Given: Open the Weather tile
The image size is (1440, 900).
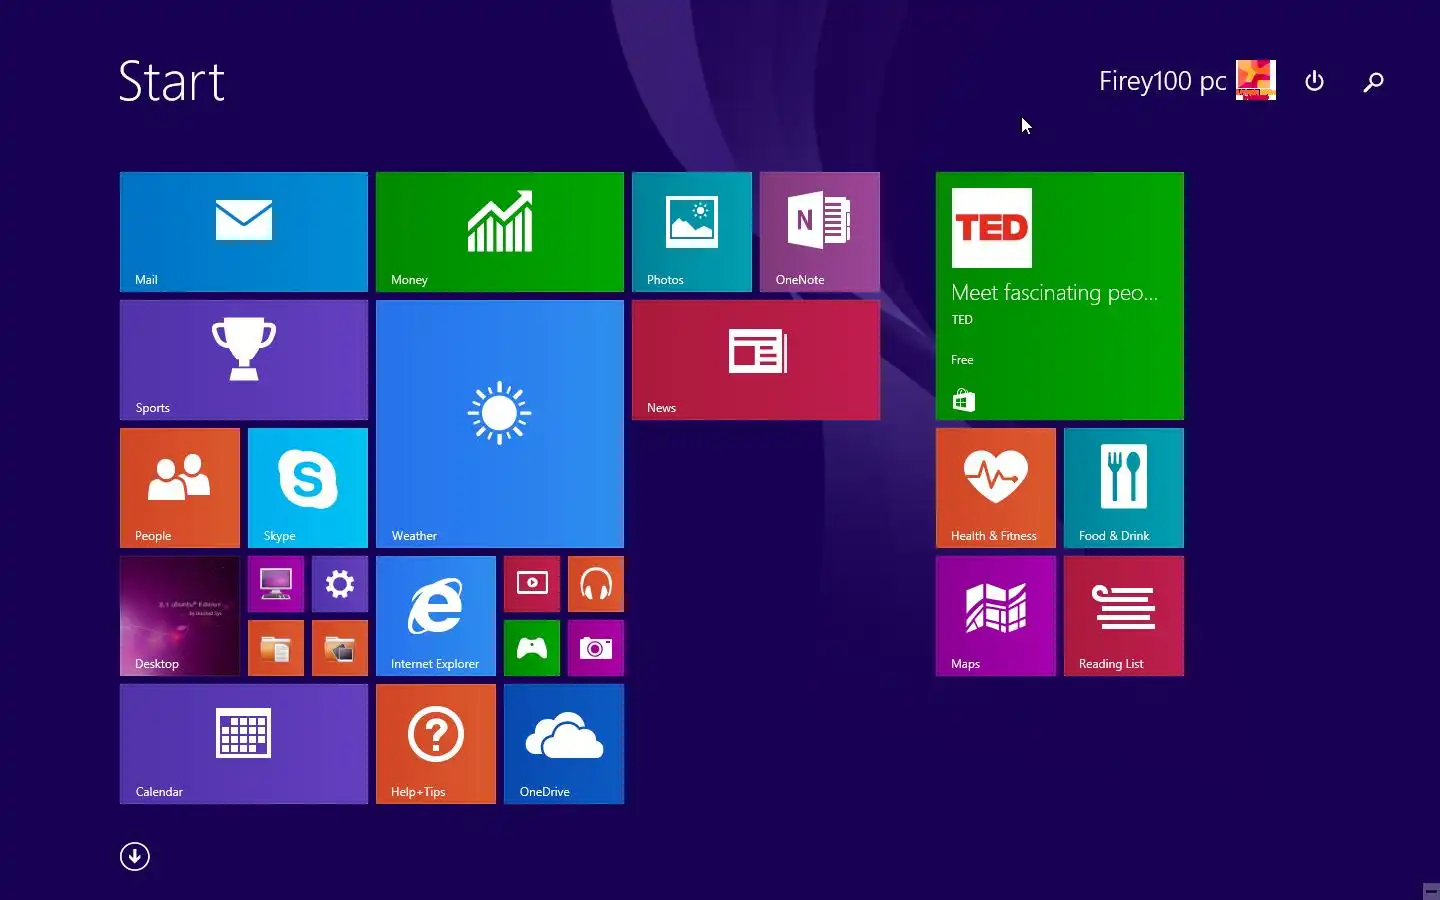Looking at the screenshot, I should point(500,424).
